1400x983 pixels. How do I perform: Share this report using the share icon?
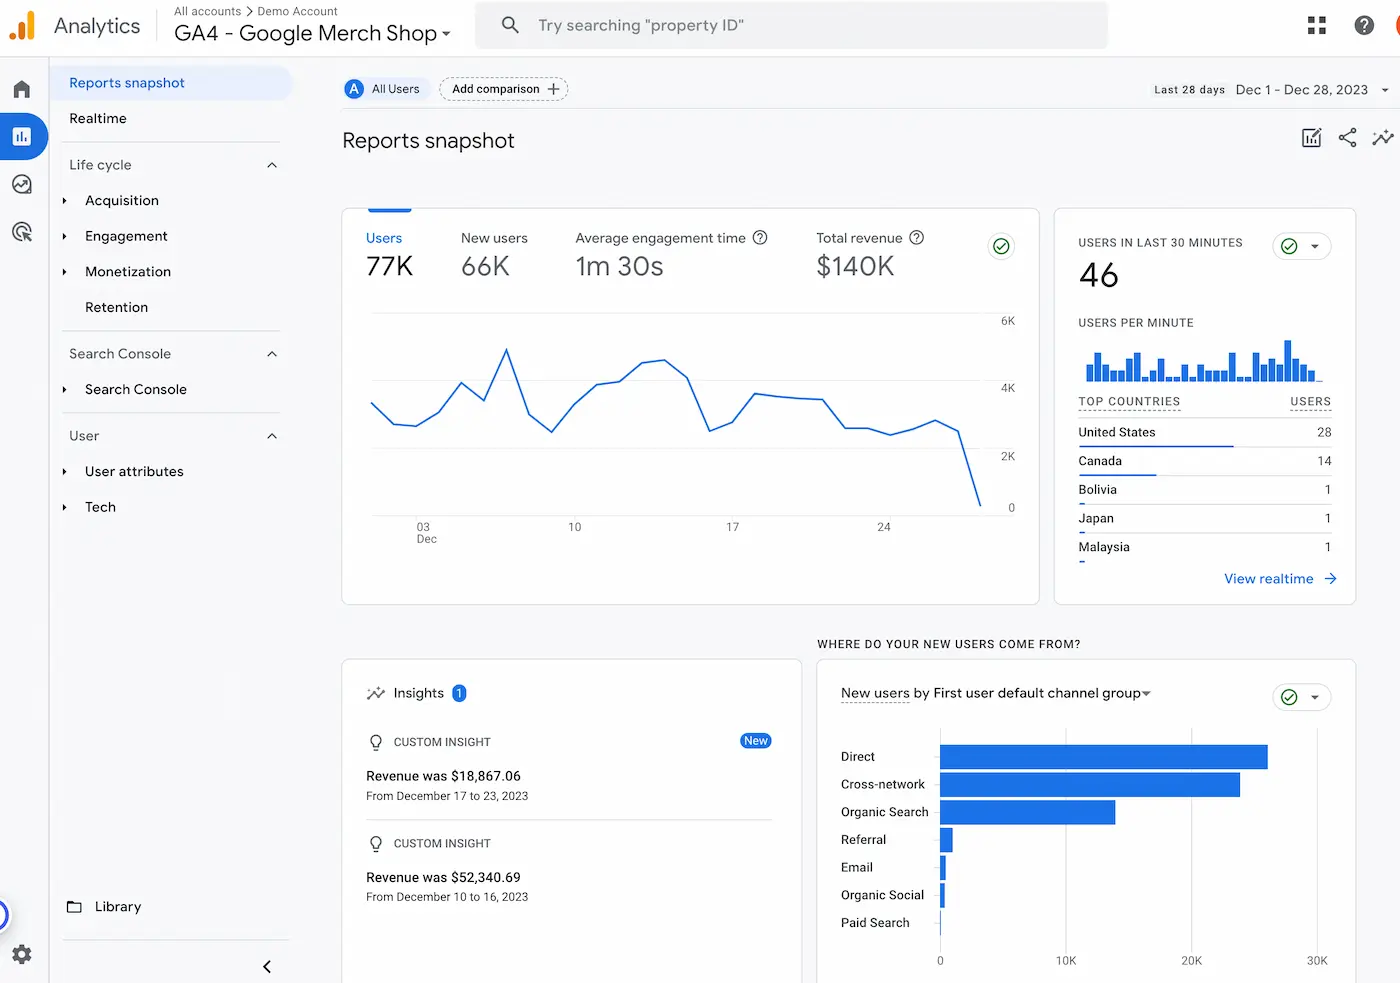(x=1347, y=138)
